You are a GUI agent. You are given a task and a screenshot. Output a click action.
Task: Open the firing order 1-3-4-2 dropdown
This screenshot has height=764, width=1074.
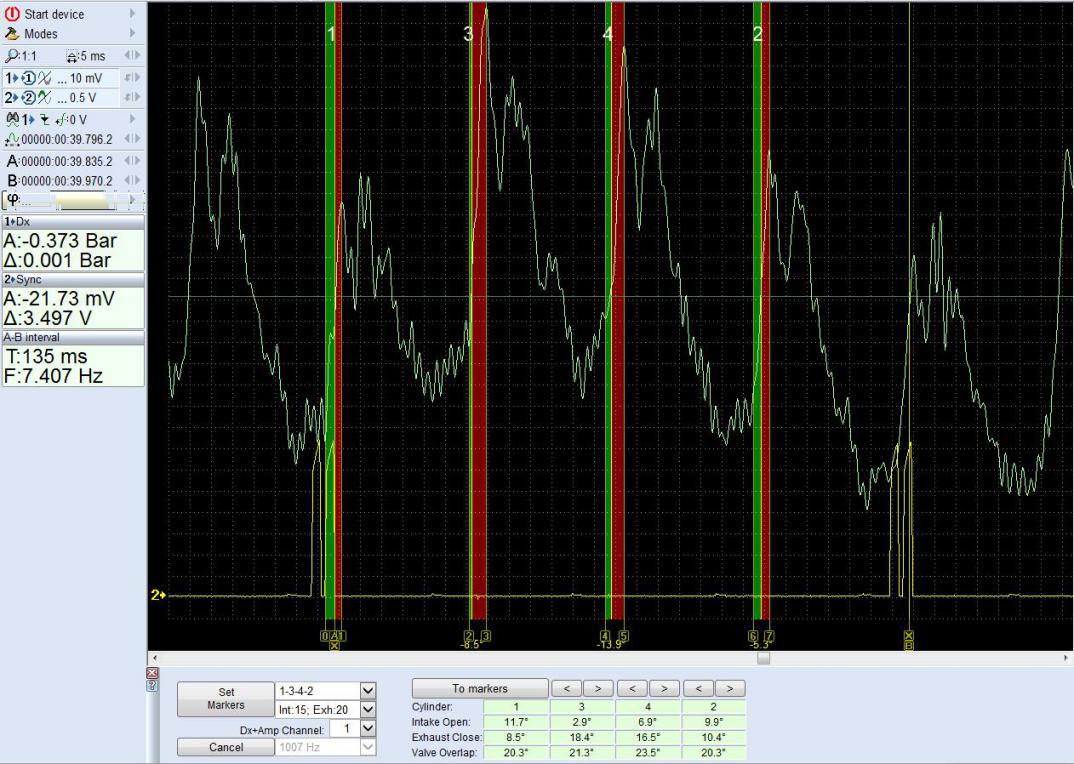click(366, 690)
